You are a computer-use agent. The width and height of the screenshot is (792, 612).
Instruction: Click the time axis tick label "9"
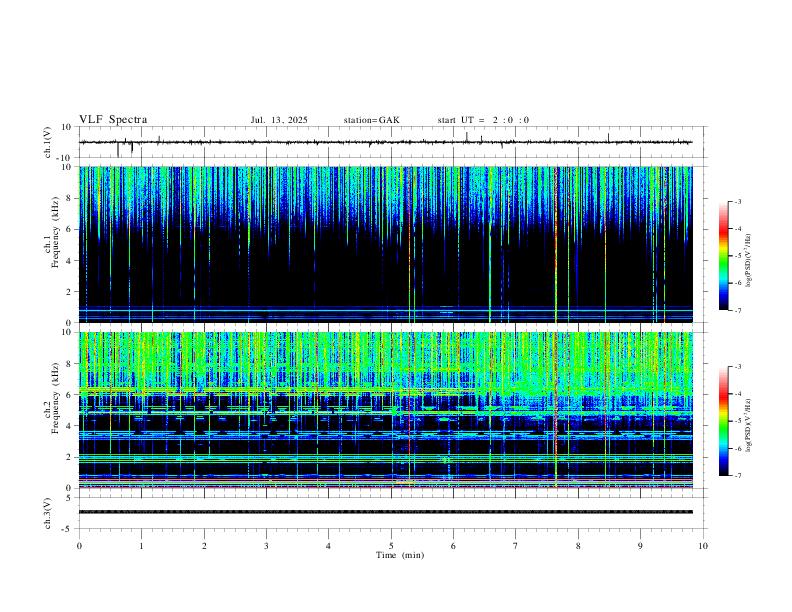tap(640, 546)
